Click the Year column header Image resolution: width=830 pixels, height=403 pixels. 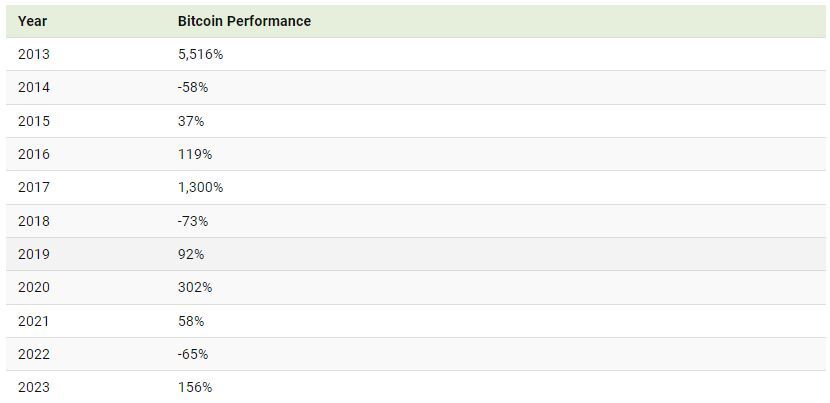pyautogui.click(x=32, y=21)
